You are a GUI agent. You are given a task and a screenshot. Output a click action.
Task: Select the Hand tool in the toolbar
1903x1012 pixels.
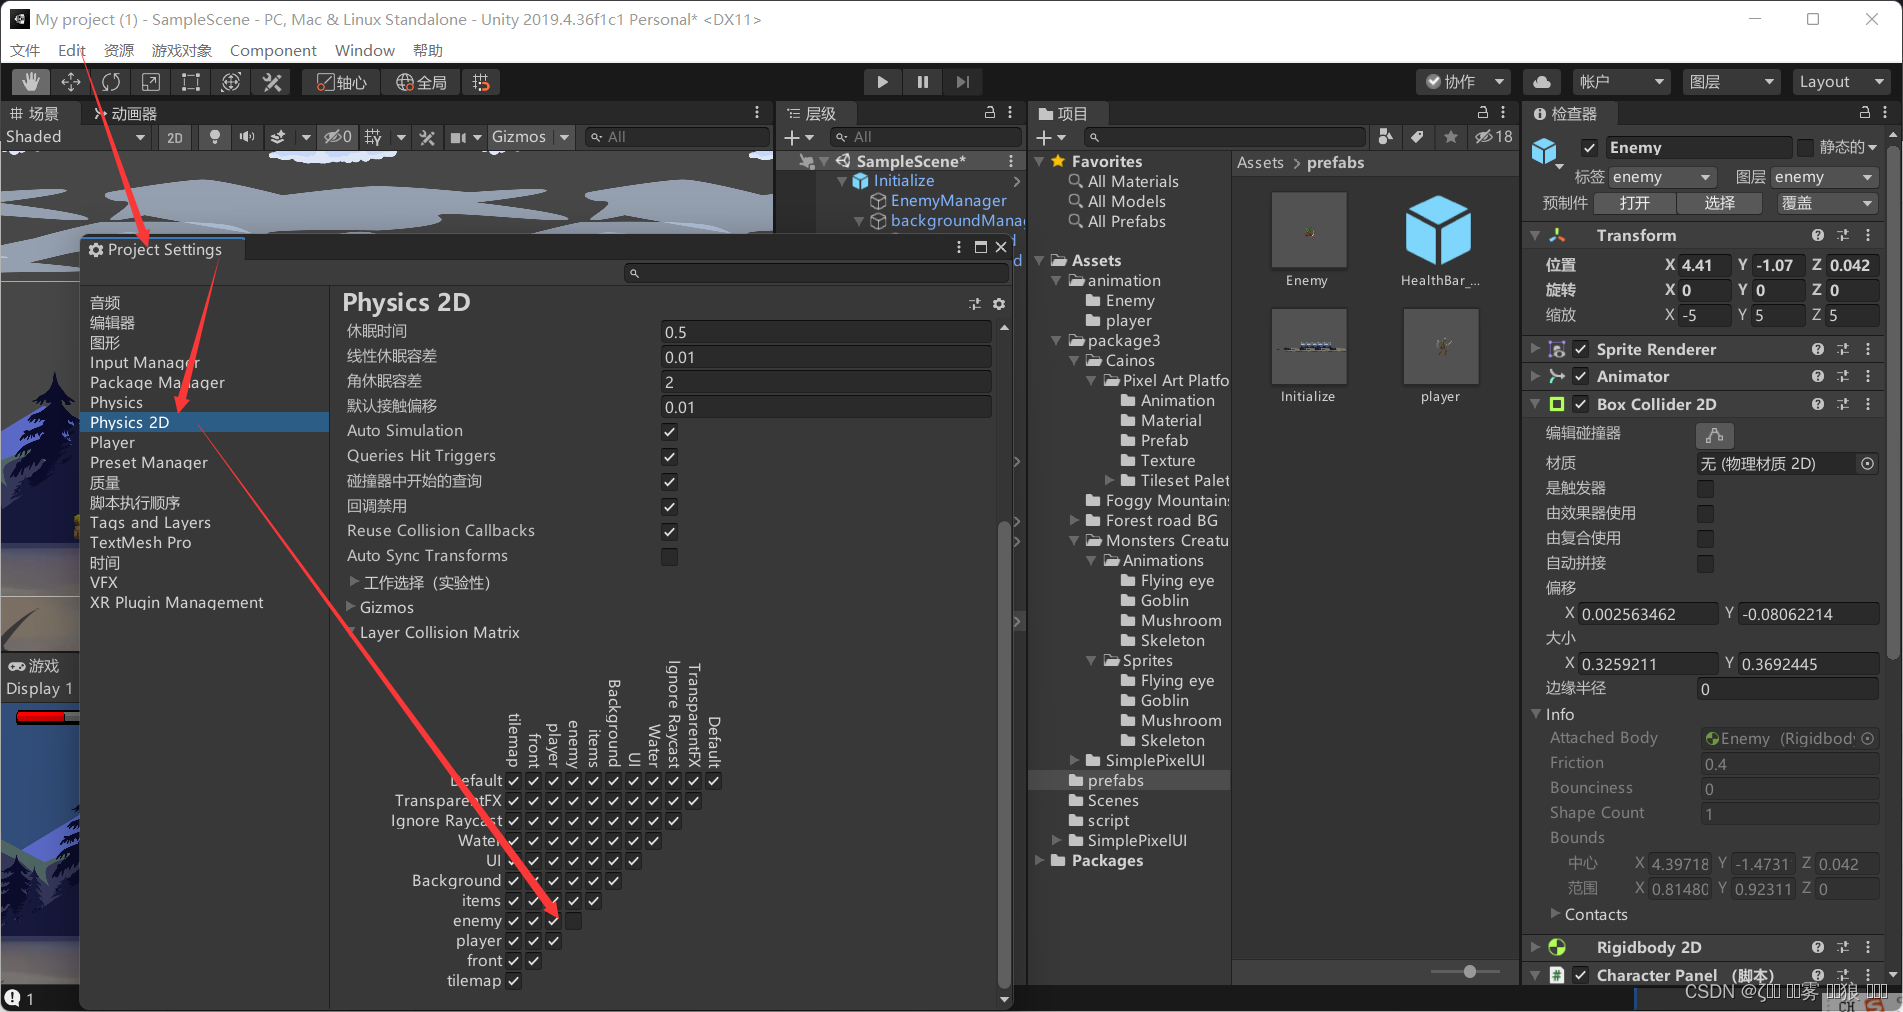30,81
